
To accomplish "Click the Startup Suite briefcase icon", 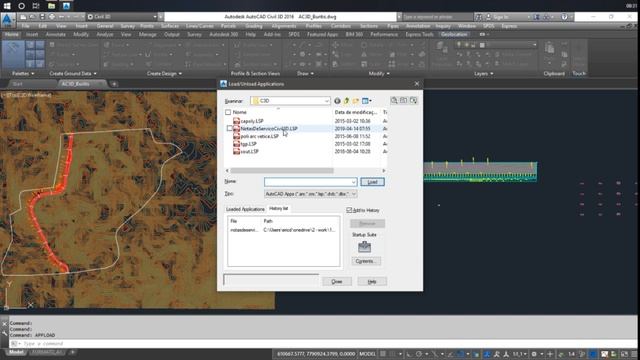I will pos(364,247).
